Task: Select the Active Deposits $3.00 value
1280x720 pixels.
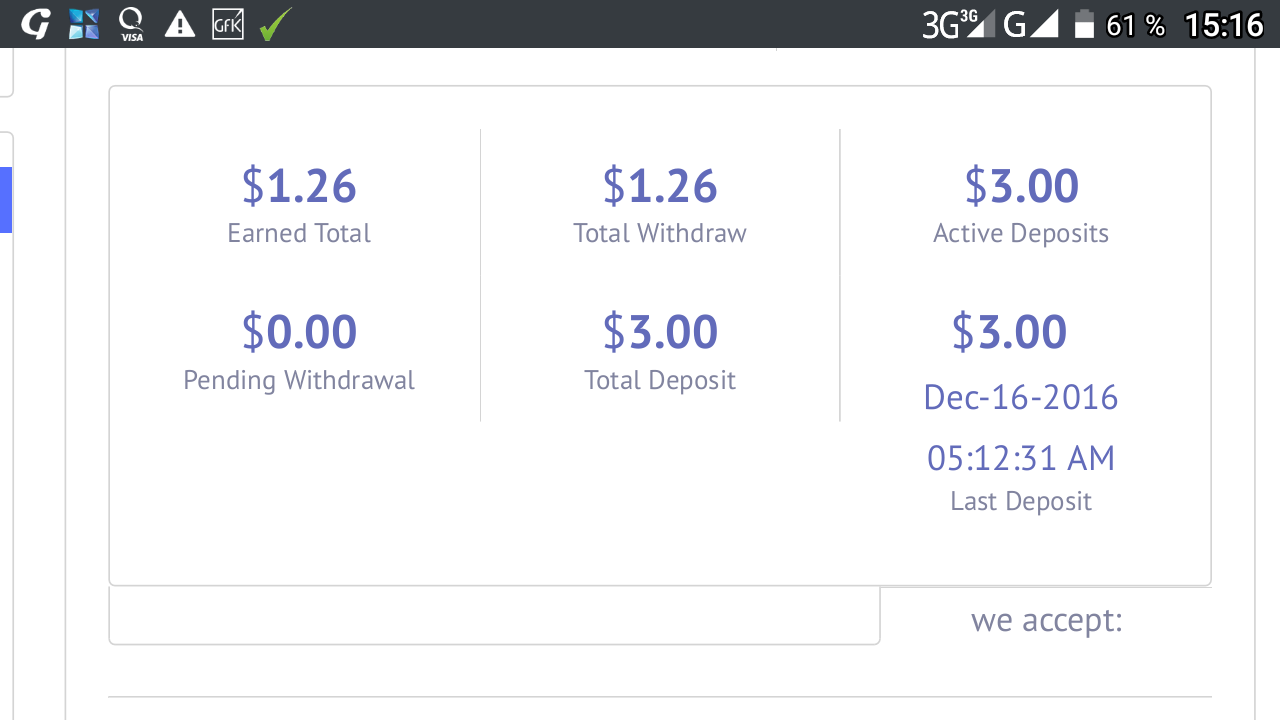Action: click(x=1021, y=186)
